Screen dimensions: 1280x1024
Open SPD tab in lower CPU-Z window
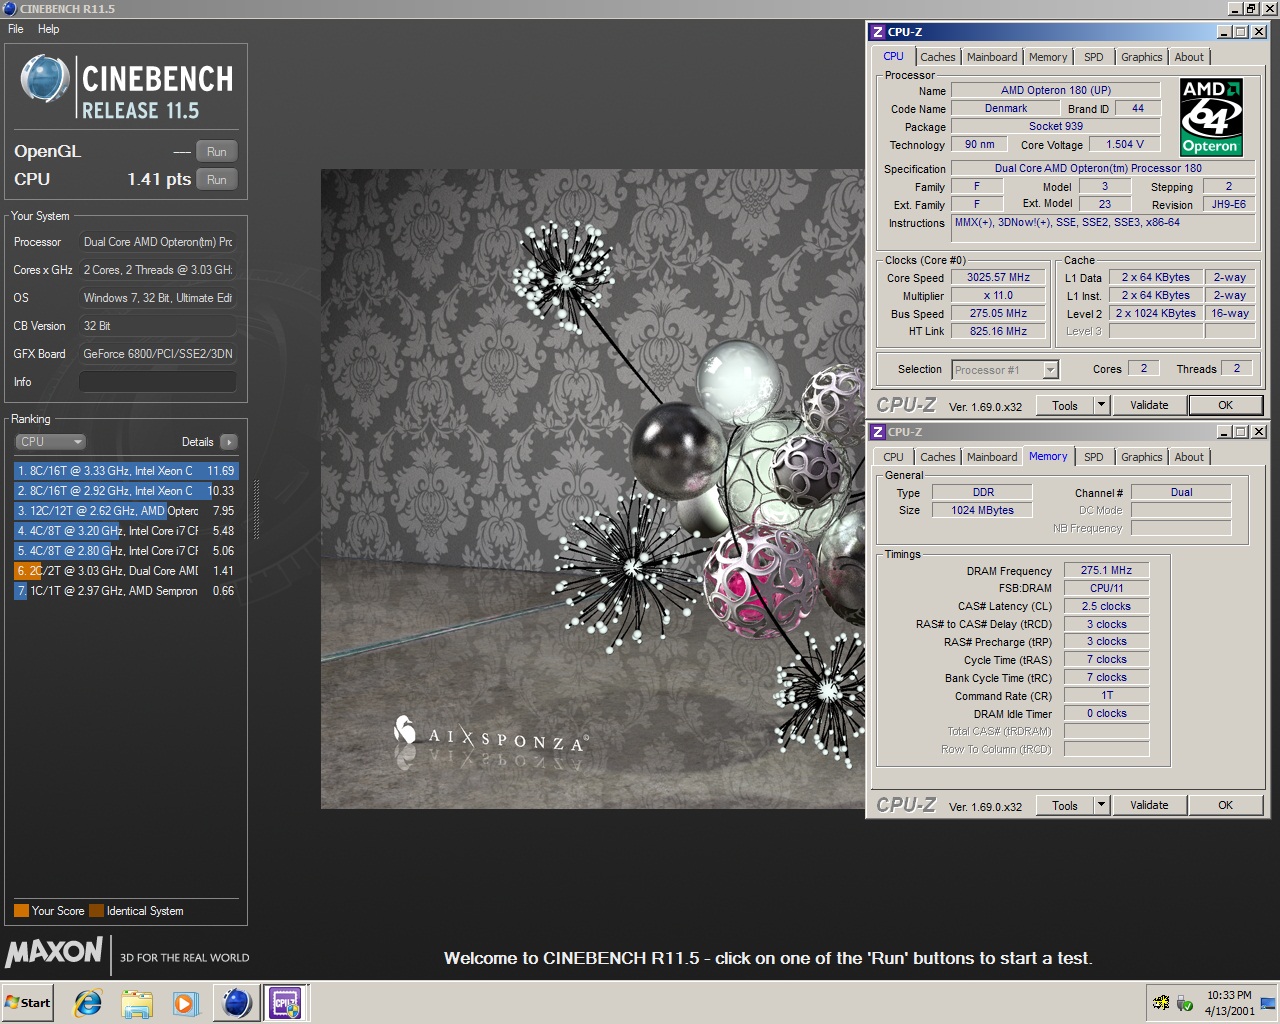pyautogui.click(x=1094, y=457)
